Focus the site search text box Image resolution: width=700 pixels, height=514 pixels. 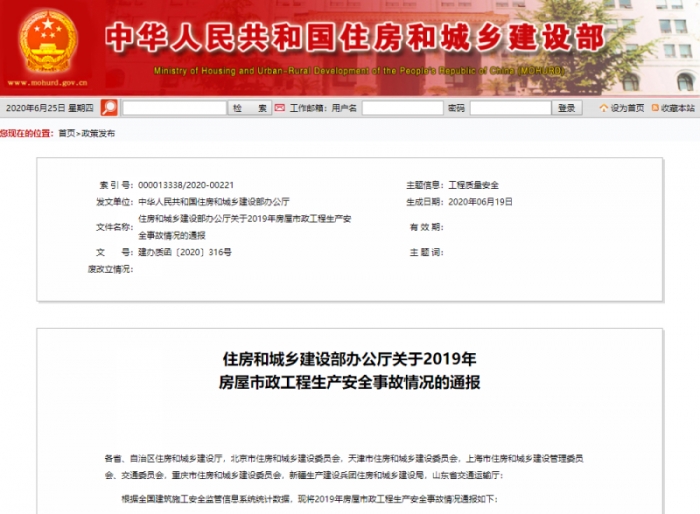point(174,108)
